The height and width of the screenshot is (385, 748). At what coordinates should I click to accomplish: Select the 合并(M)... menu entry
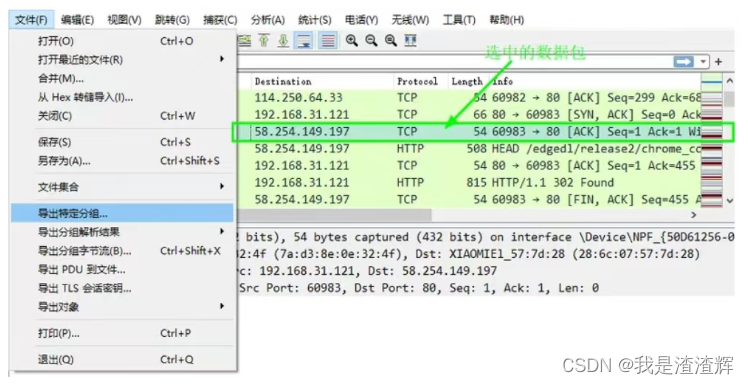pos(123,78)
